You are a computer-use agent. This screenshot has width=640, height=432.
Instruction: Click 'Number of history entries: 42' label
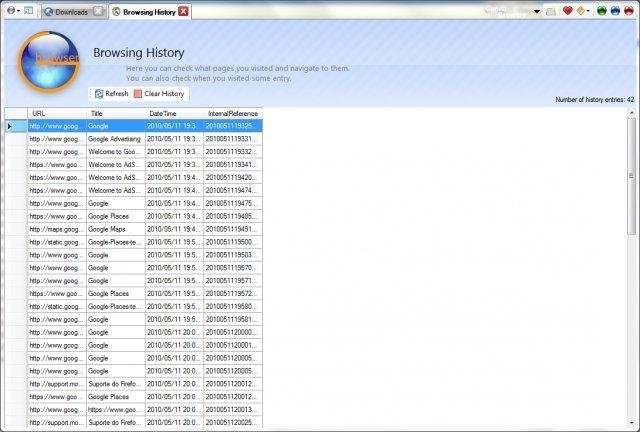click(595, 100)
